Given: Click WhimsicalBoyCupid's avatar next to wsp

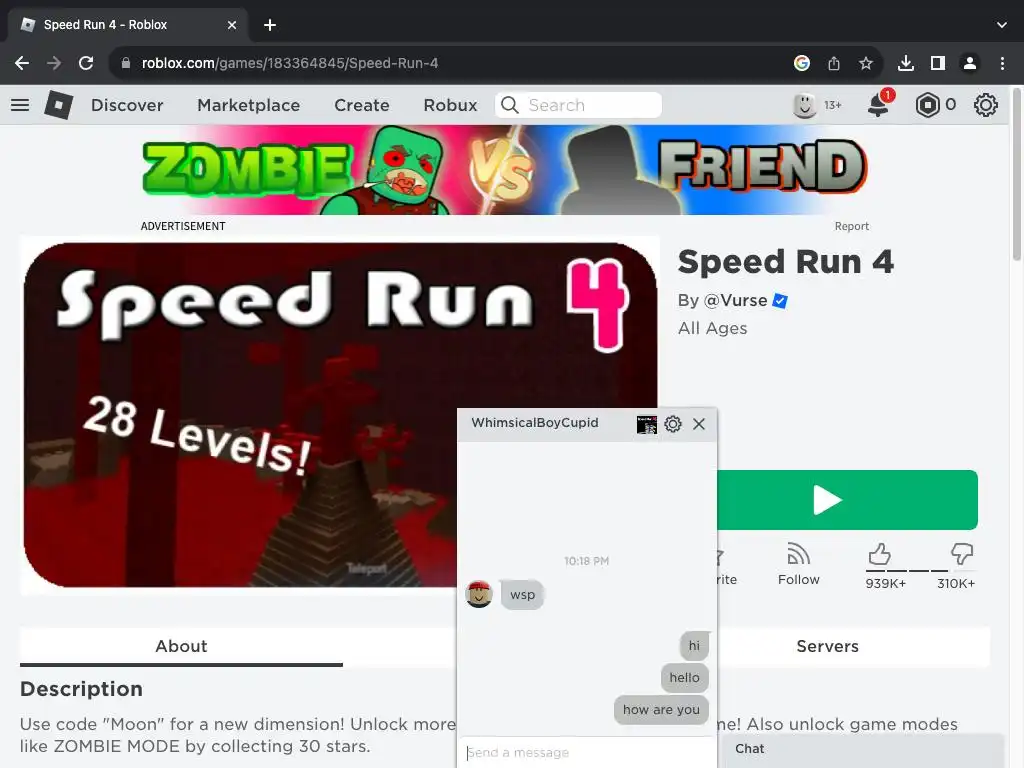Looking at the screenshot, I should (x=479, y=594).
